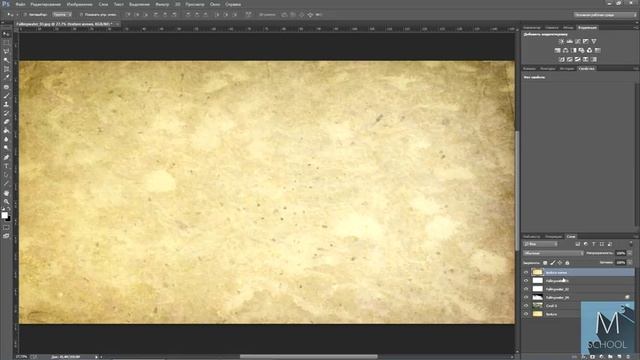This screenshot has width=640, height=360.
Task: Select the Hand tool
Action: (6, 193)
